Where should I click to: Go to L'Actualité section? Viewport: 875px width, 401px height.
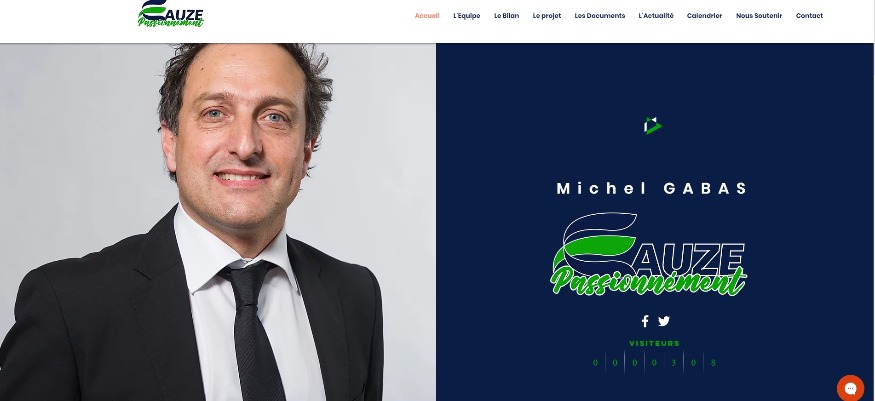(656, 16)
